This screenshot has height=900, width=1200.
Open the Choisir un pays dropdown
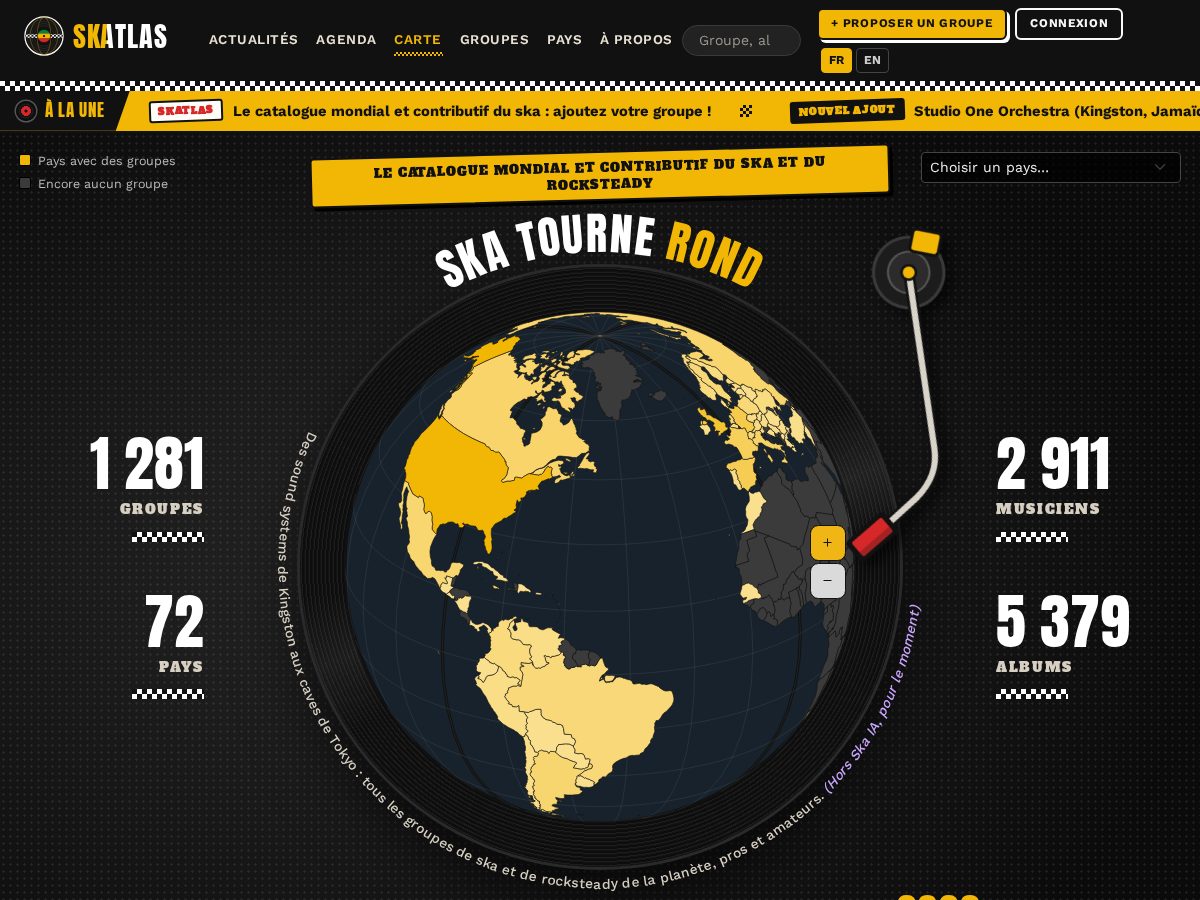(x=1050, y=167)
